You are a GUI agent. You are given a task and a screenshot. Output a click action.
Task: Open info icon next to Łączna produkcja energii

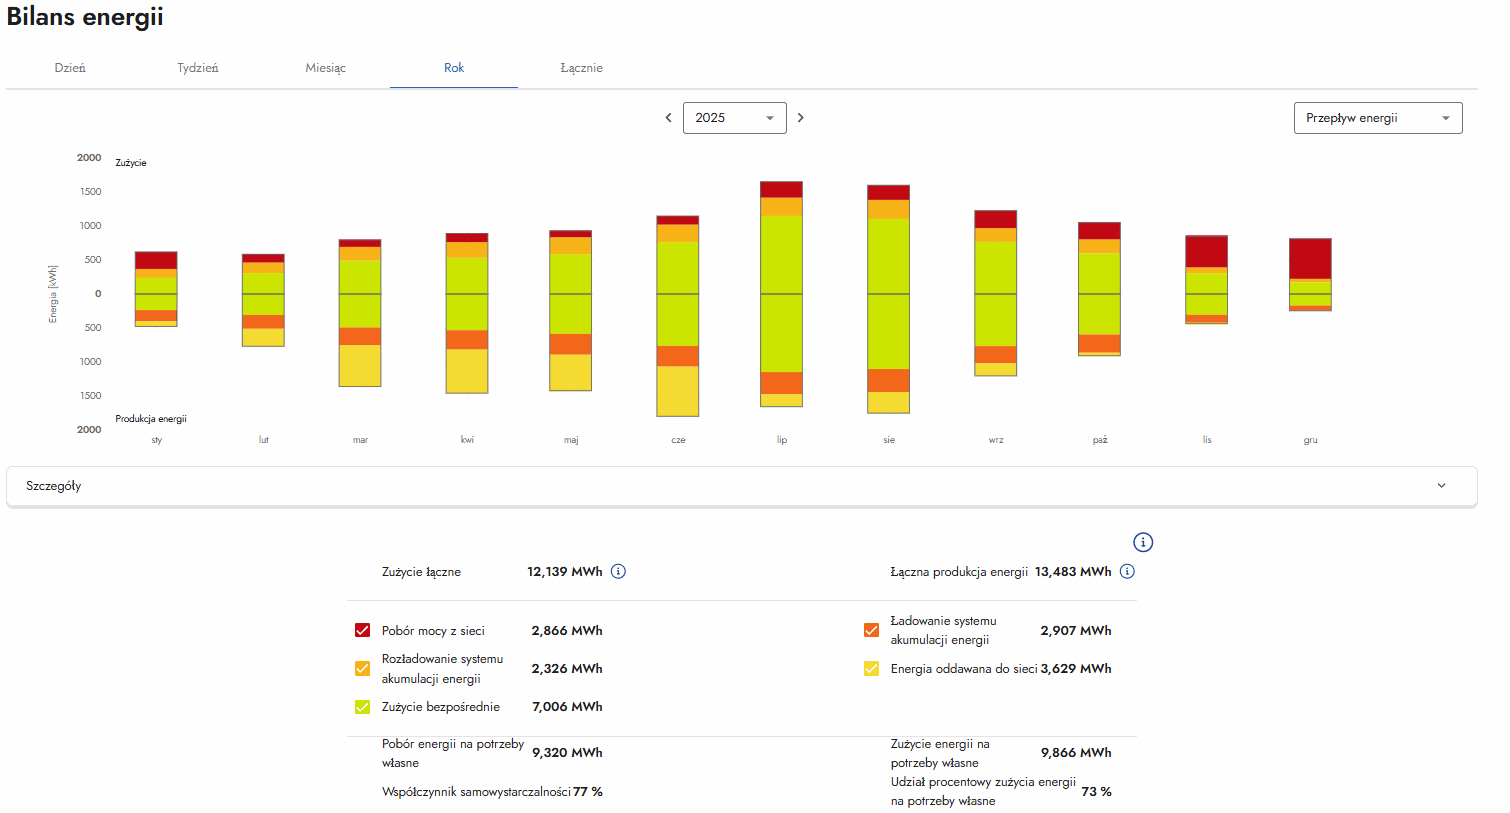click(1127, 572)
